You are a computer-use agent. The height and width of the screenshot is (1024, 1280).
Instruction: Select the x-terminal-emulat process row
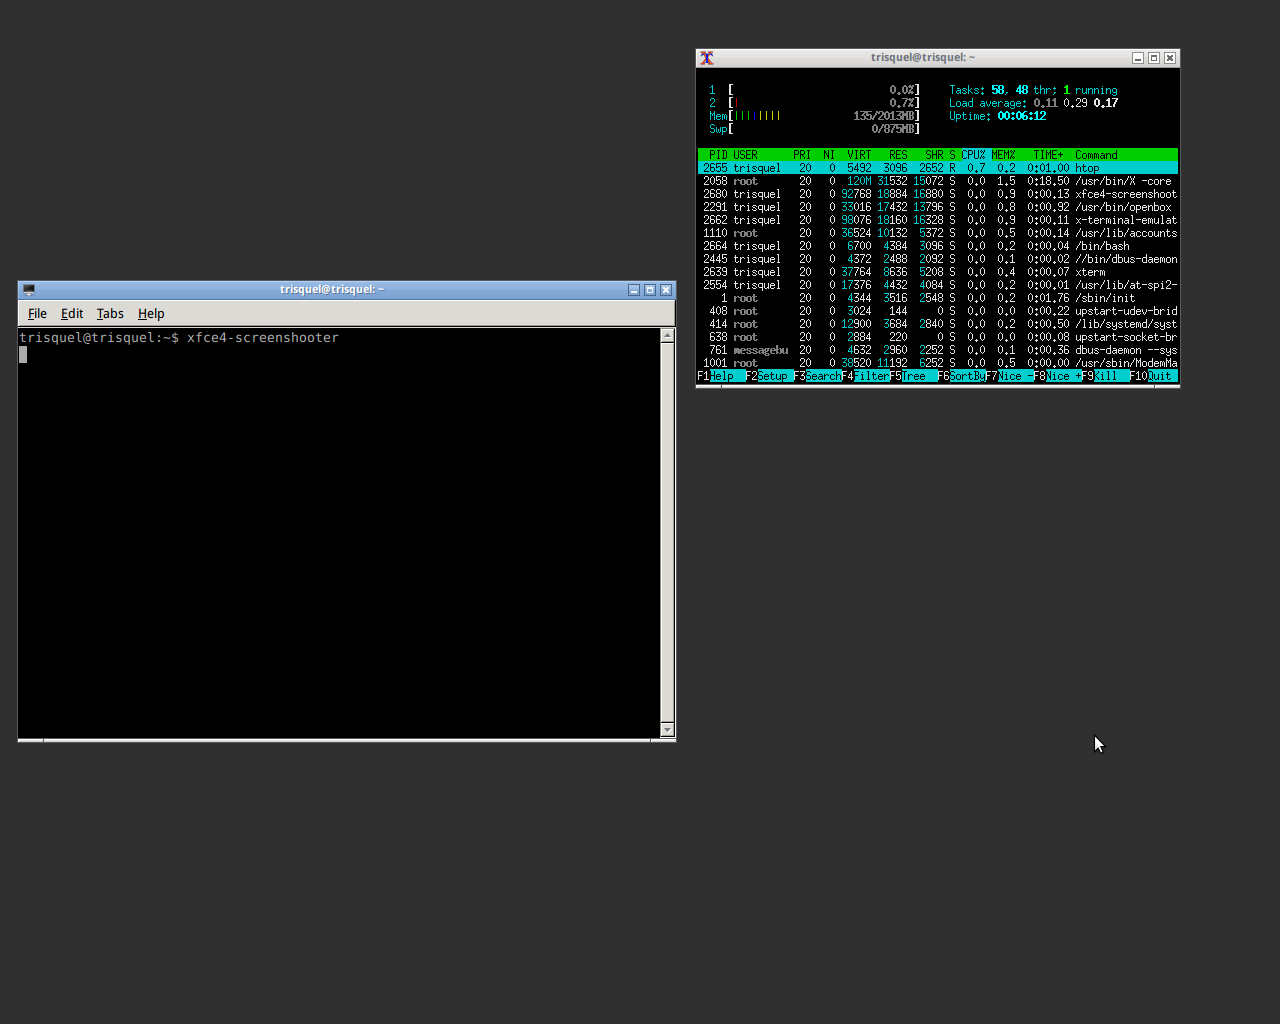938,220
